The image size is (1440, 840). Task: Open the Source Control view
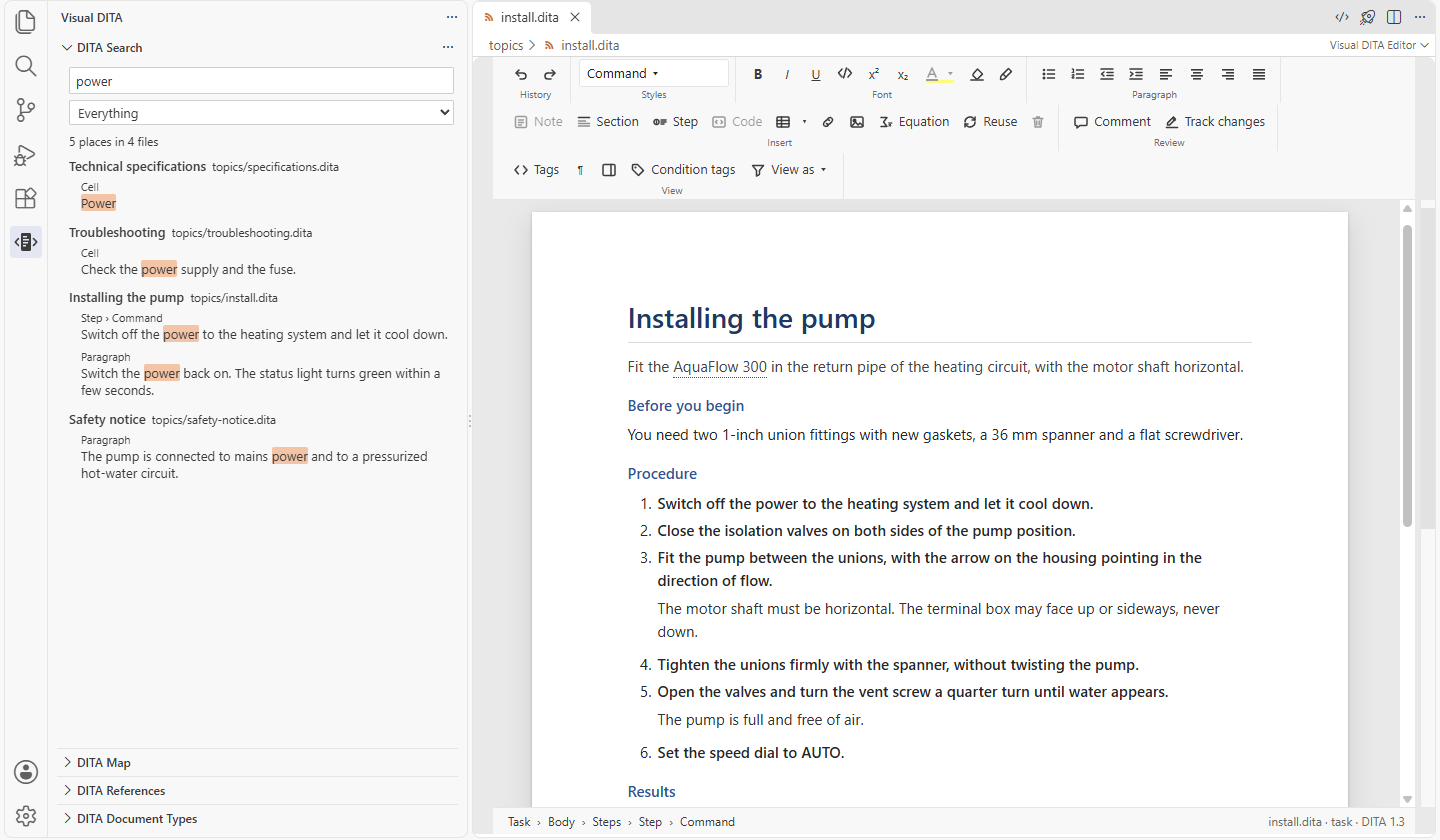26,110
